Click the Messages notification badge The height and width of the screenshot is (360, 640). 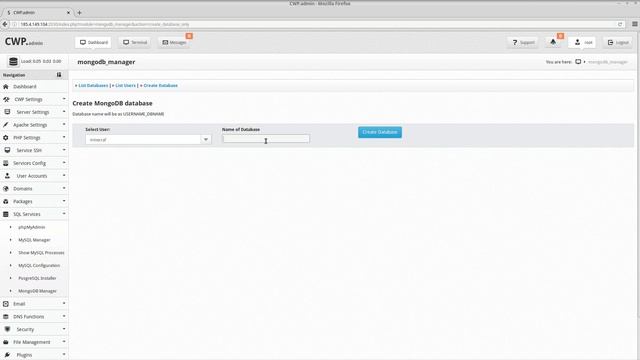tap(189, 36)
